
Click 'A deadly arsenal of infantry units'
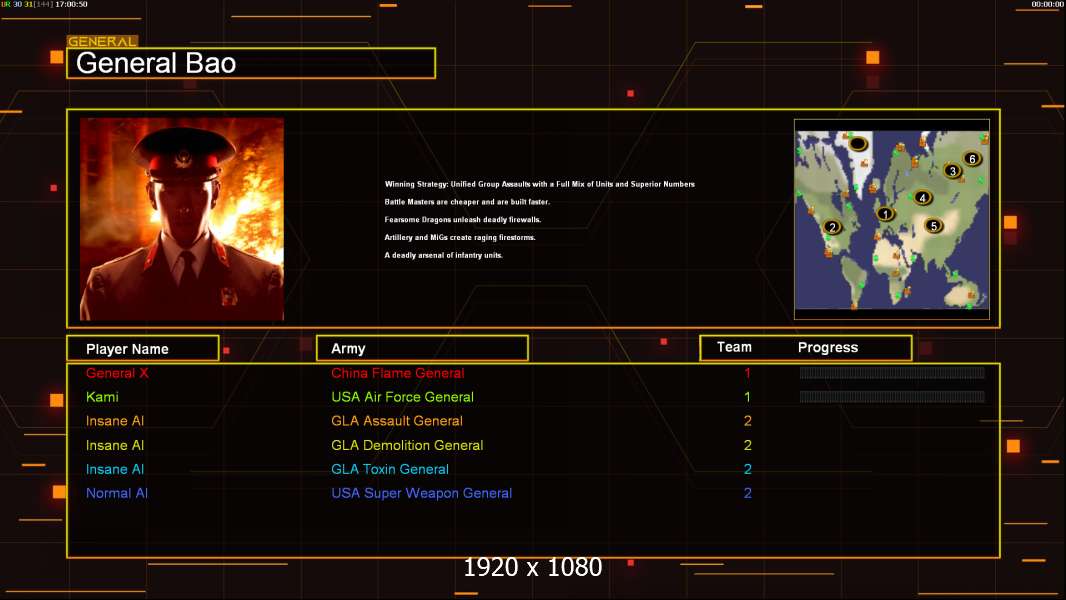pos(443,255)
